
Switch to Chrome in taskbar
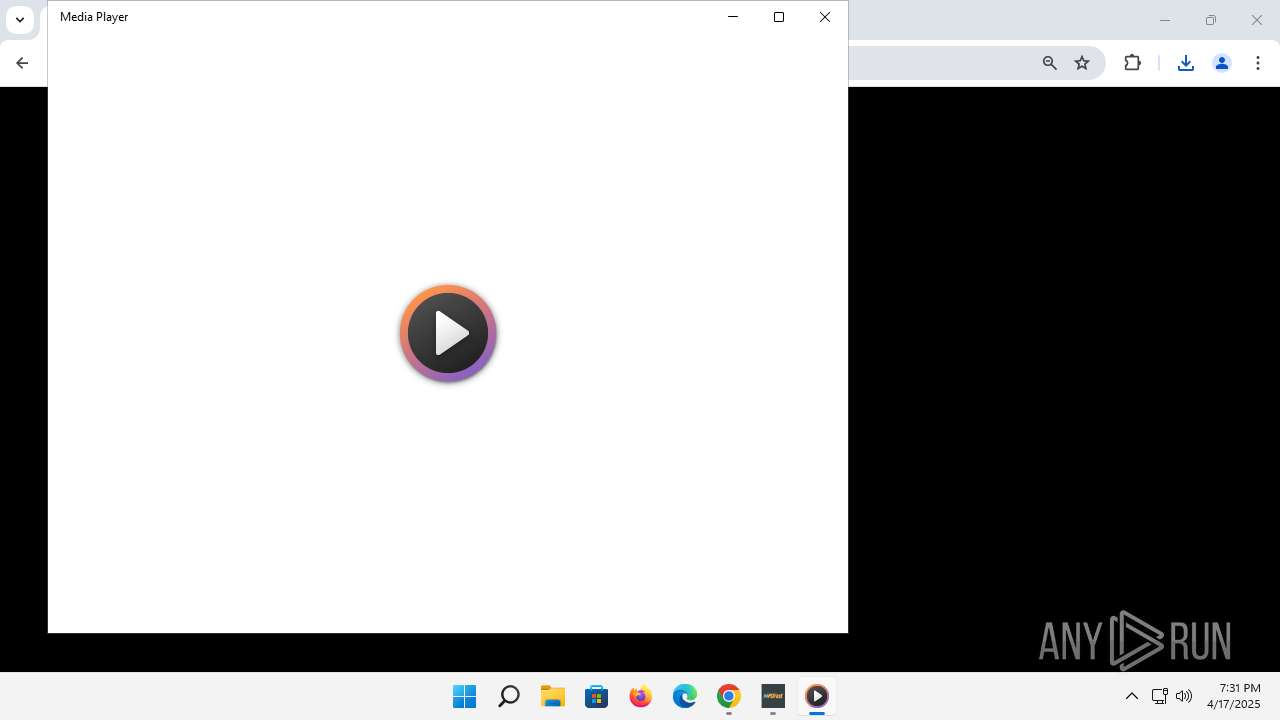coord(729,696)
